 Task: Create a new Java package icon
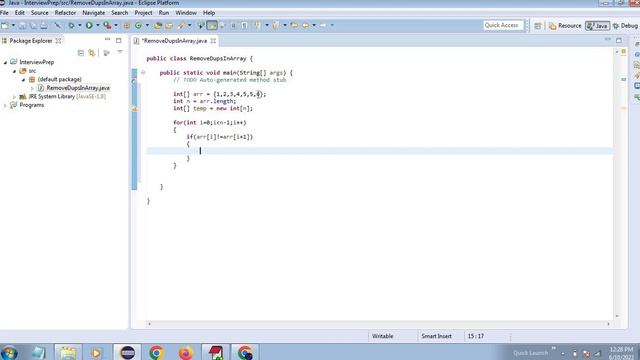point(127,25)
